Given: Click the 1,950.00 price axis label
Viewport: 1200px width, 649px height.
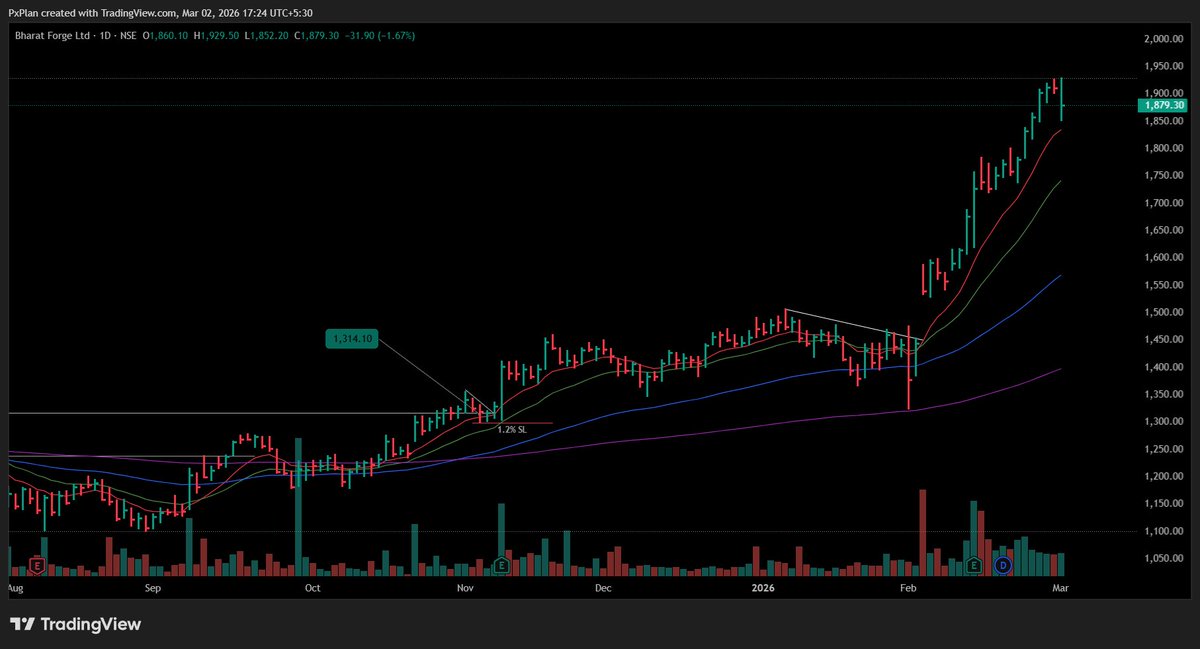Looking at the screenshot, I should 1164,66.
